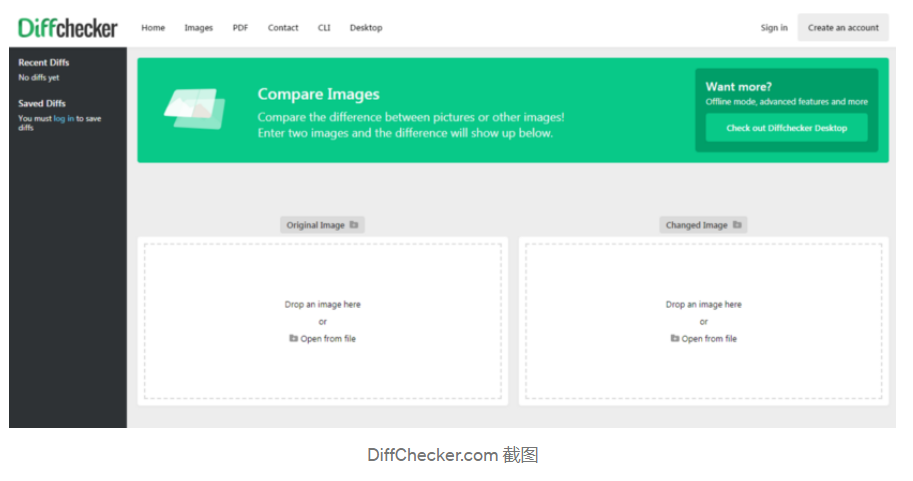
Task: Click the Compare Images picture icon
Action: click(194, 108)
